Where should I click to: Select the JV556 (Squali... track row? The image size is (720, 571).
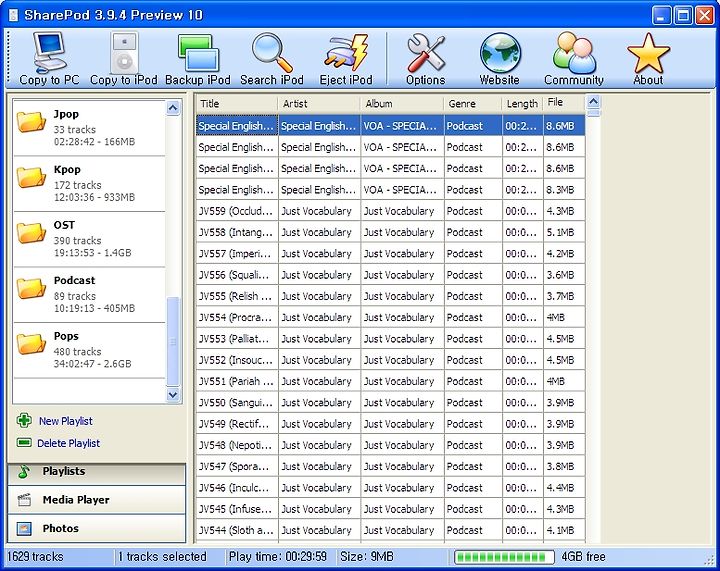(391, 275)
